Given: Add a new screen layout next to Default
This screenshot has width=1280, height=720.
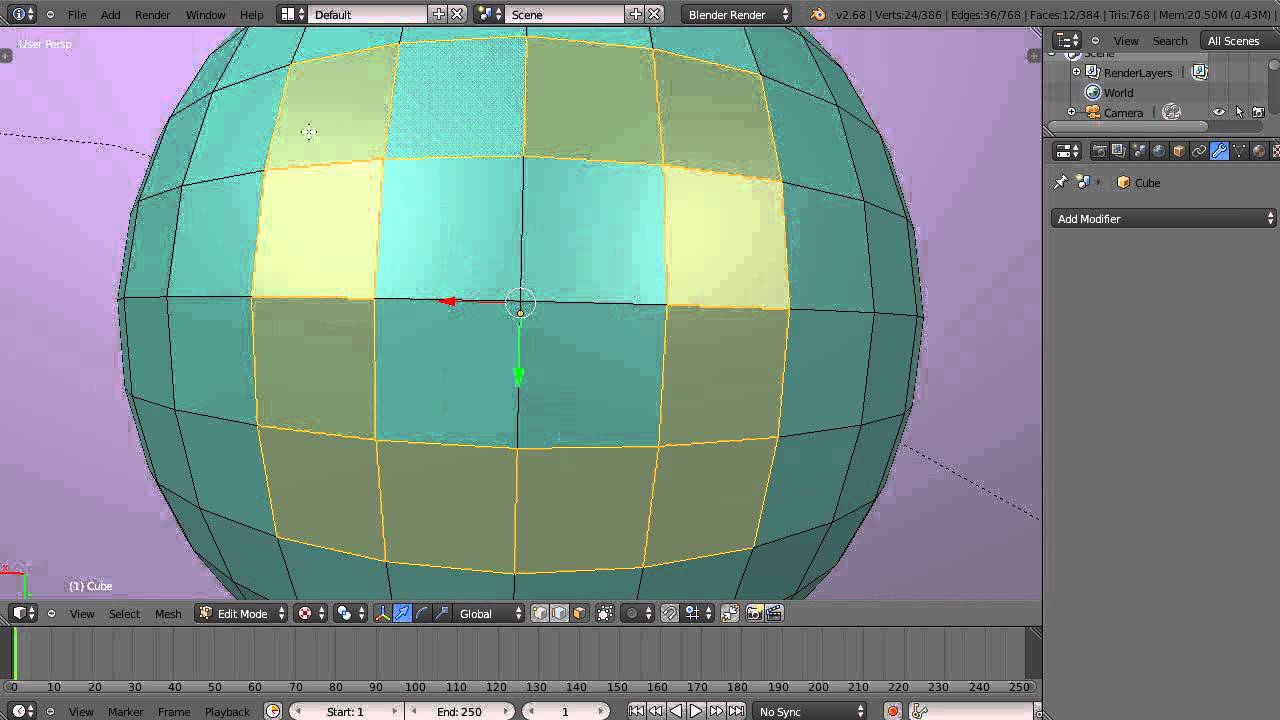Looking at the screenshot, I should click(x=438, y=14).
